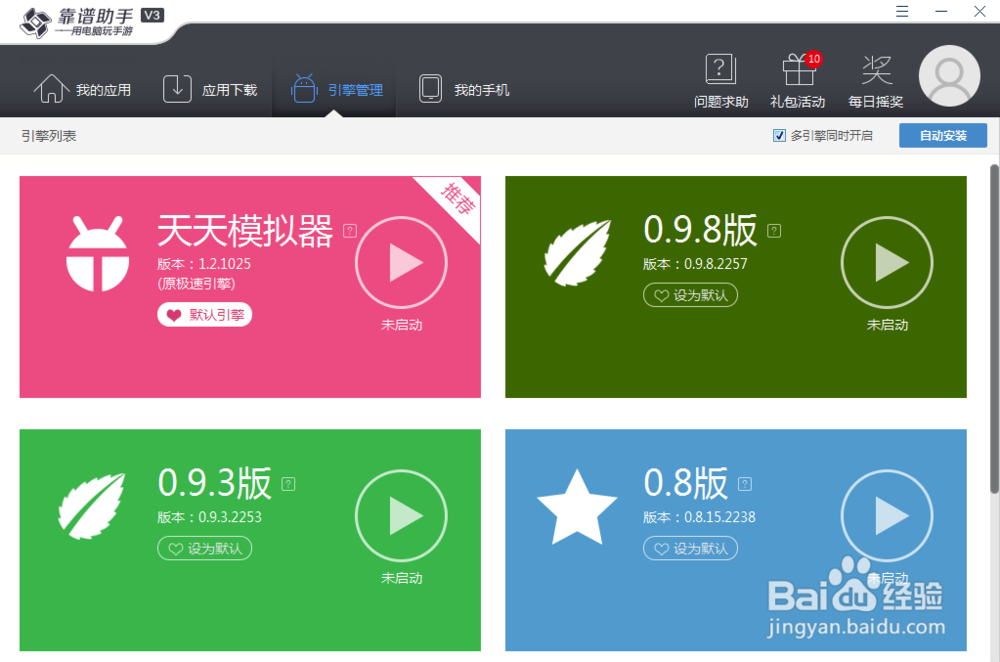Click 未启动 status under 0.9.3版

(401, 578)
